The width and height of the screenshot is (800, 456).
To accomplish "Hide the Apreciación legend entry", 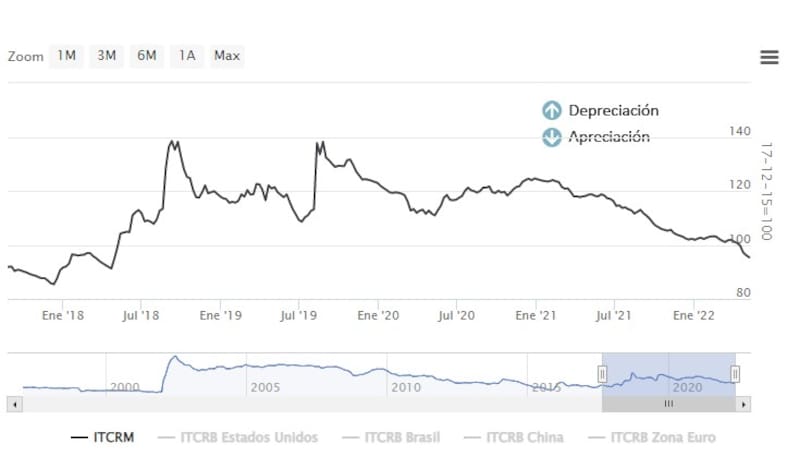I will [x=609, y=137].
